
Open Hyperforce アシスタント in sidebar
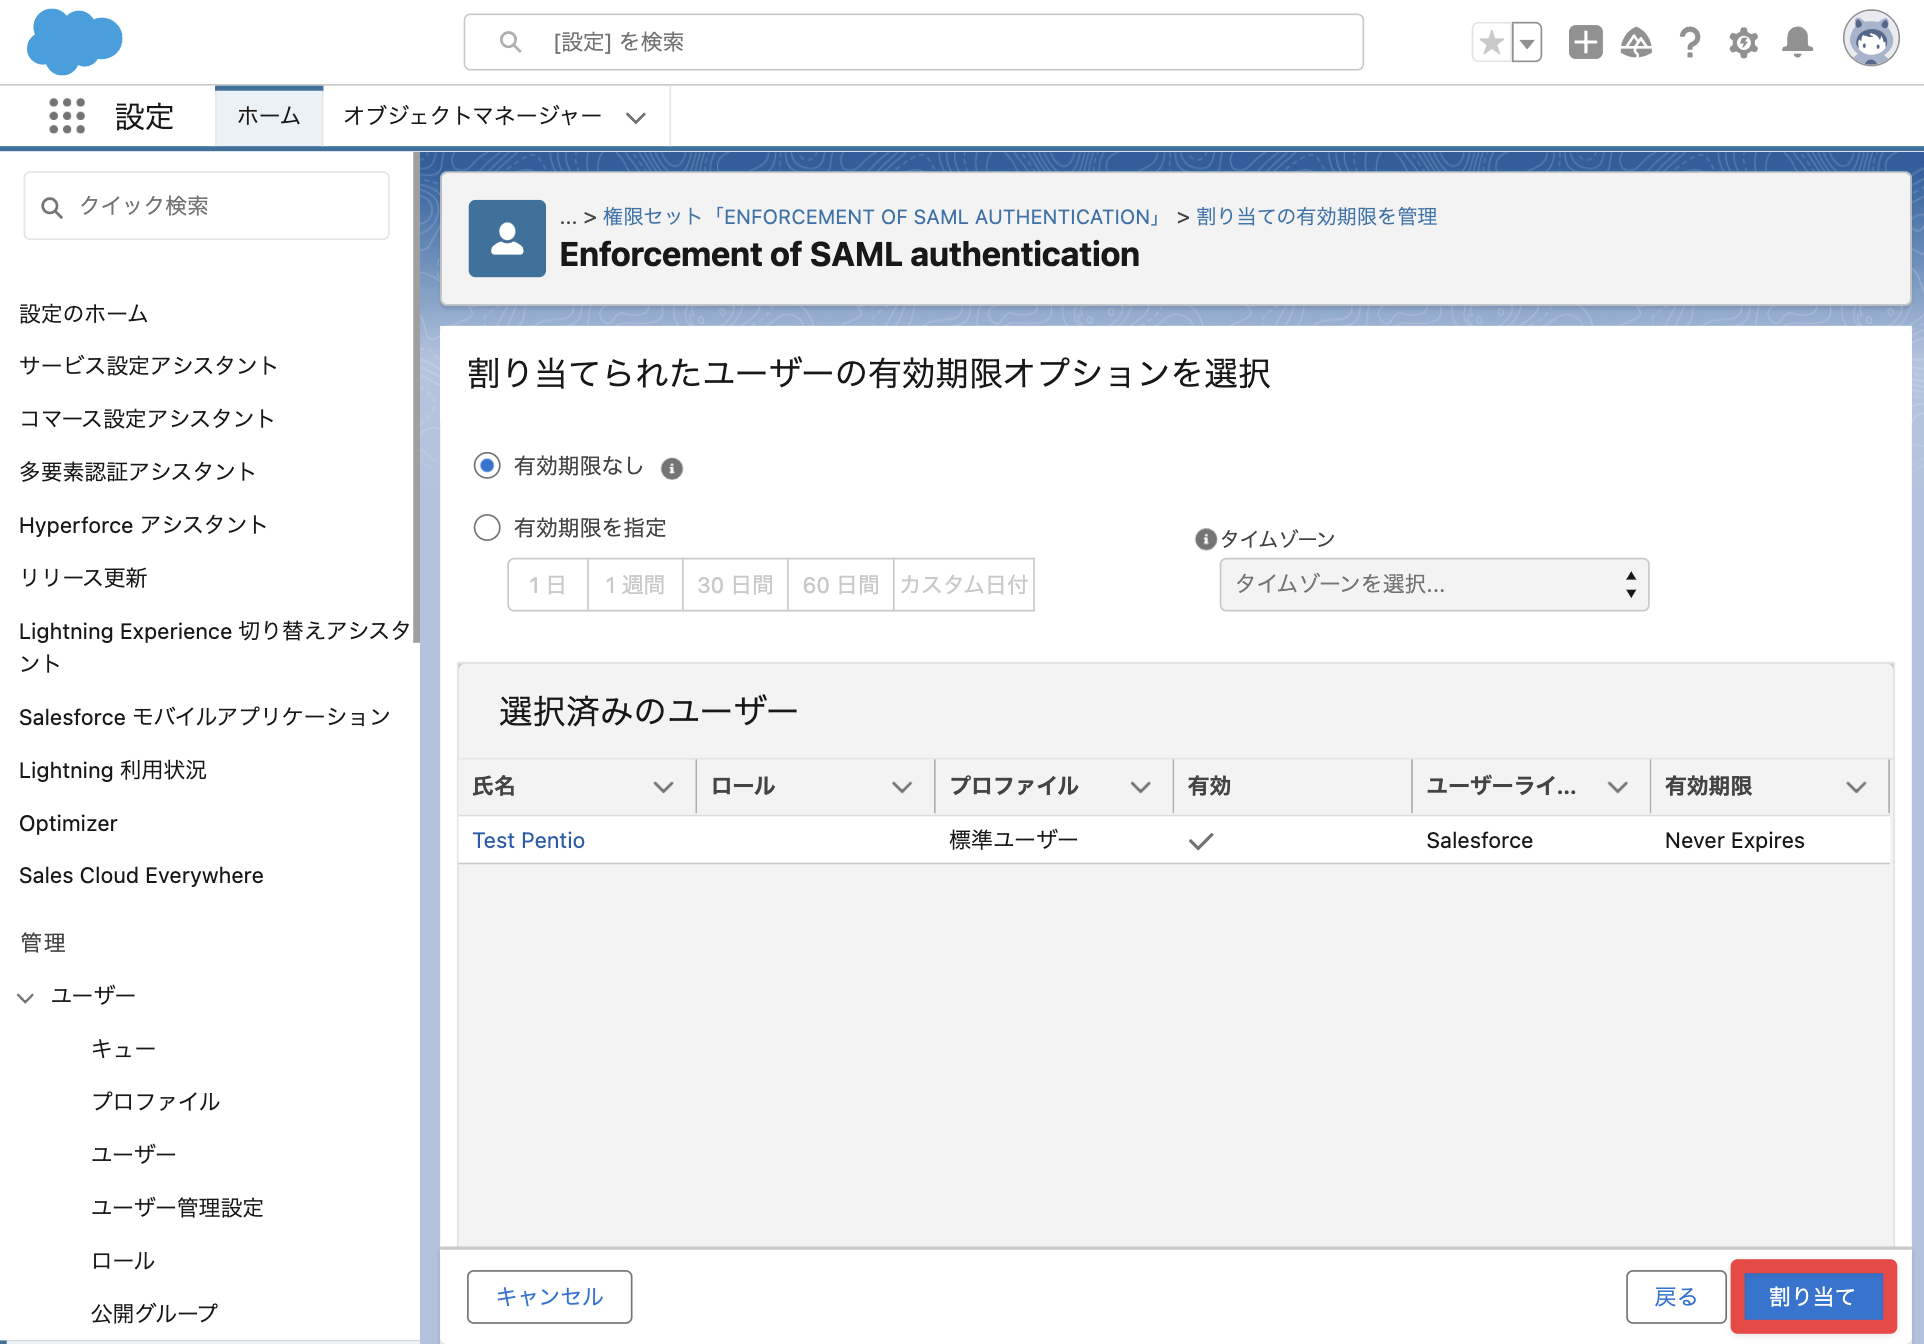[x=143, y=525]
